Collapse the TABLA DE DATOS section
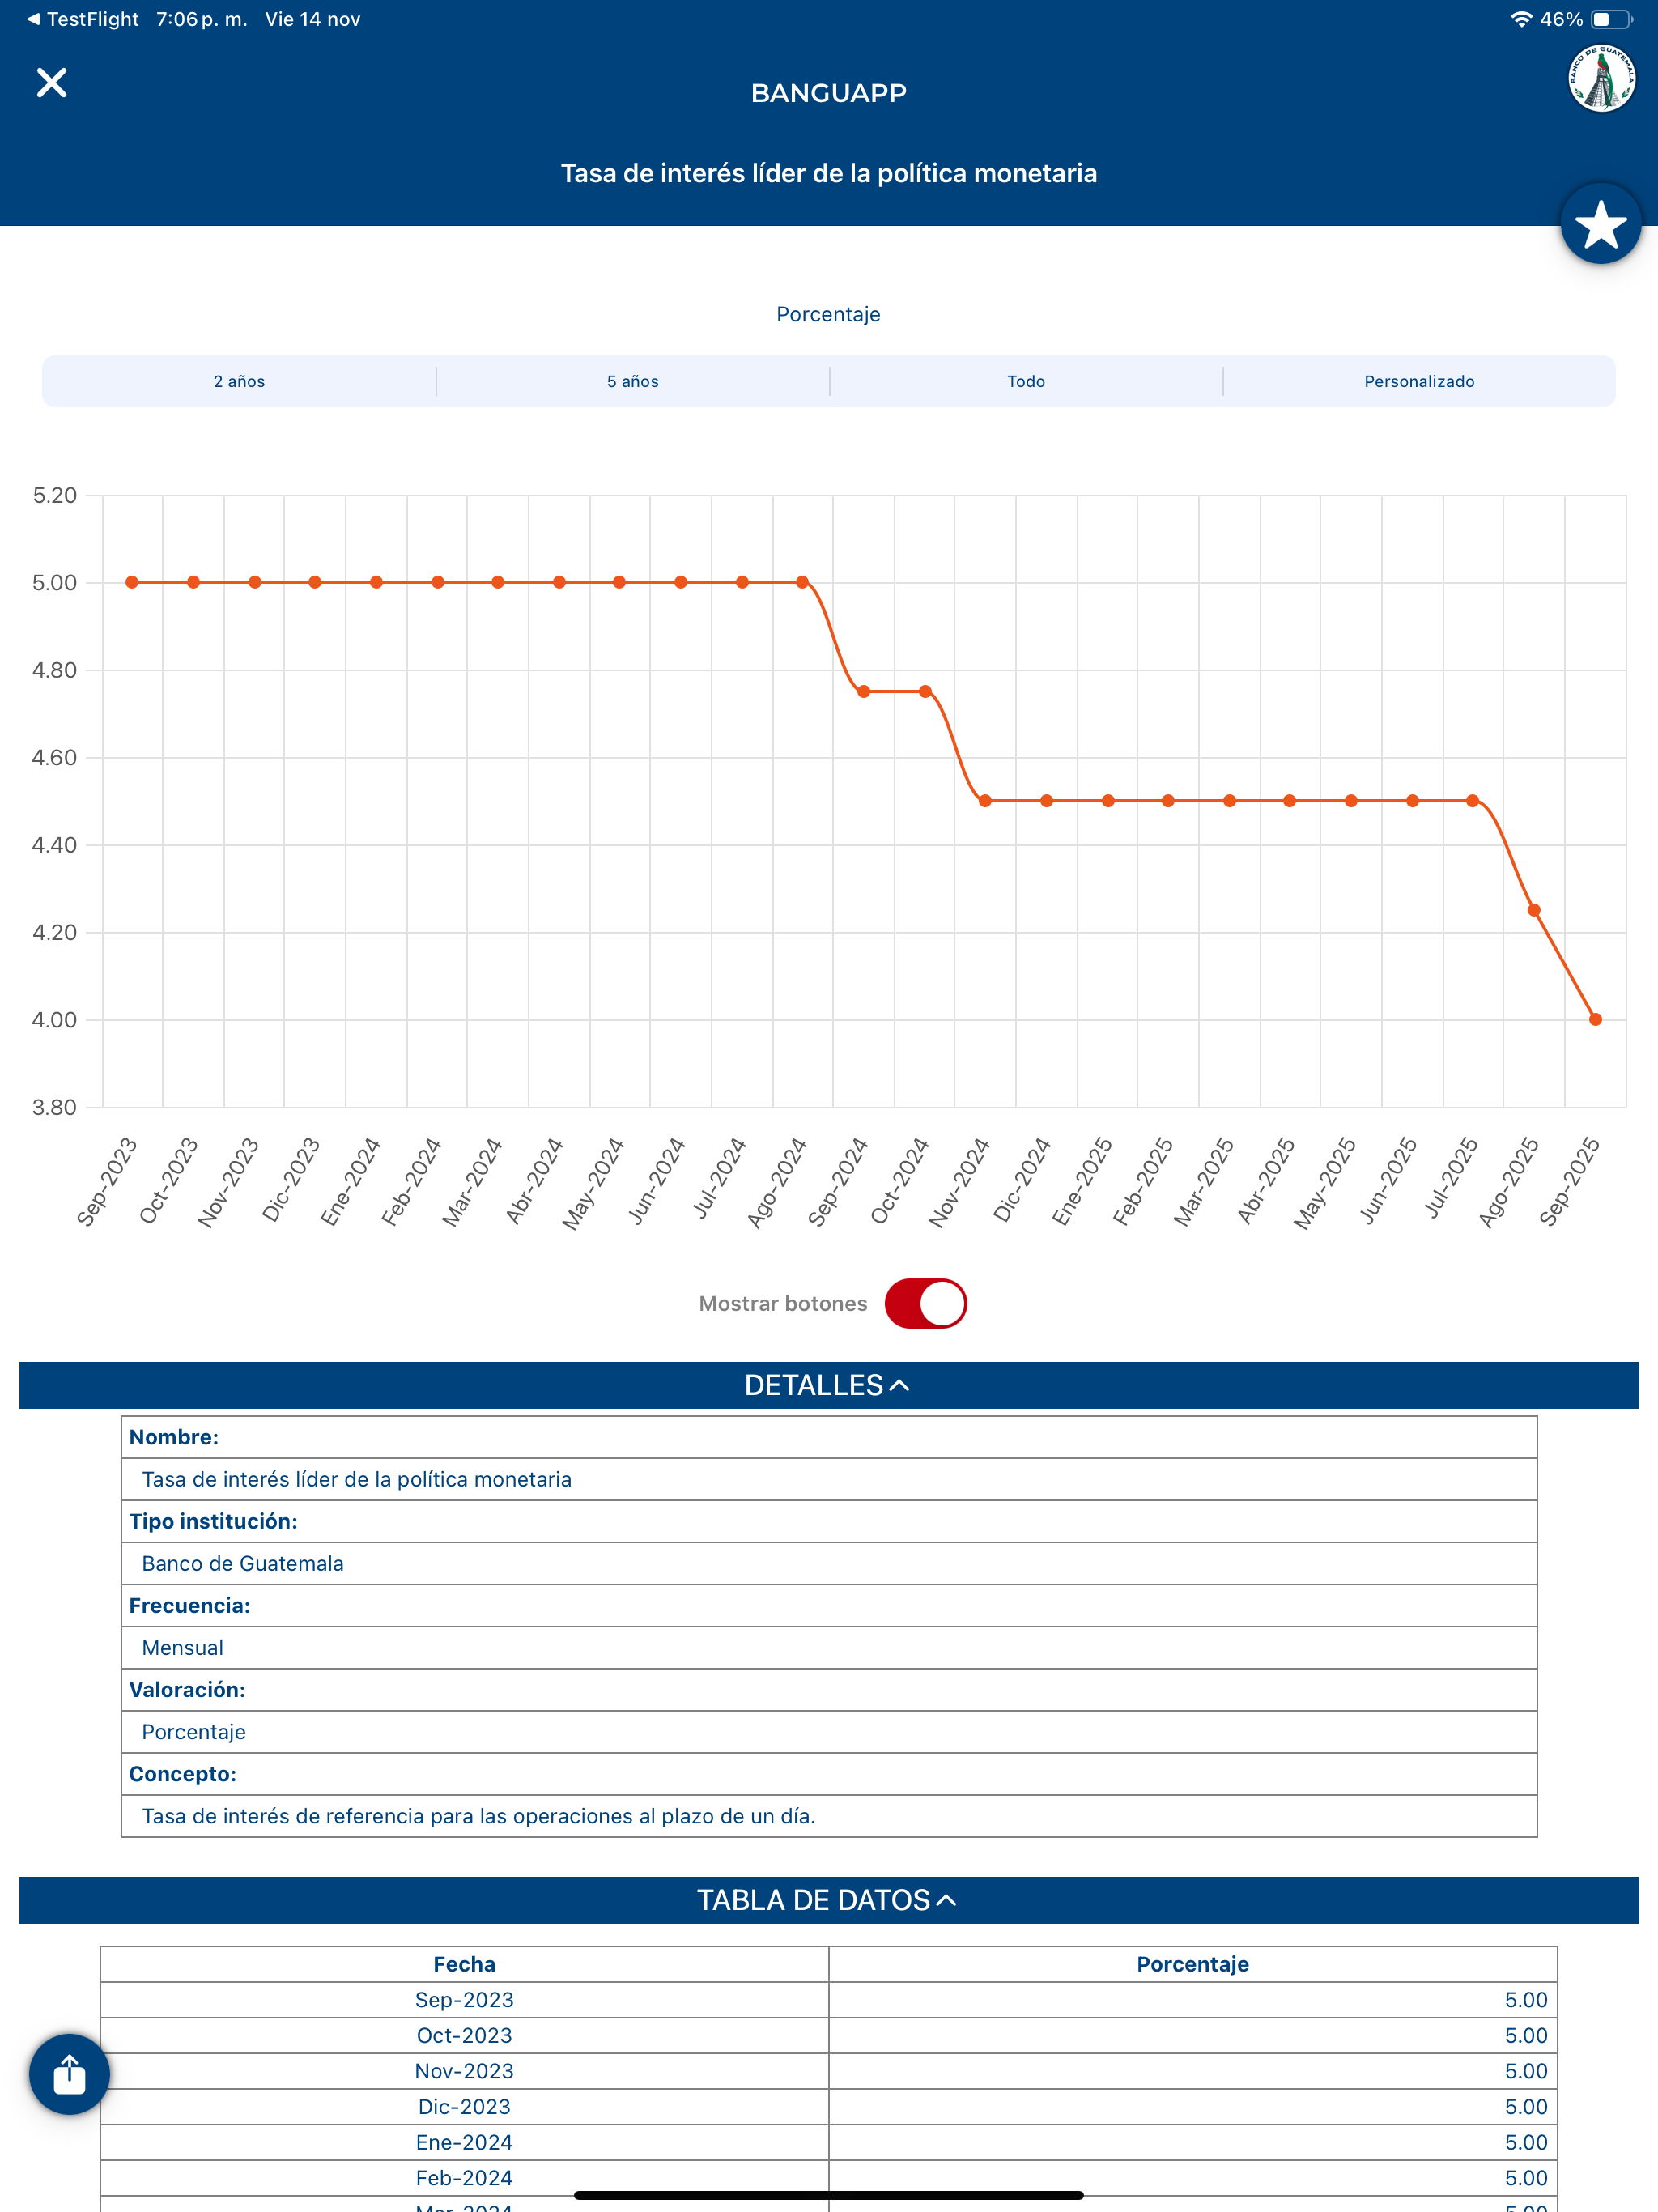1658x2212 pixels. [829, 1900]
